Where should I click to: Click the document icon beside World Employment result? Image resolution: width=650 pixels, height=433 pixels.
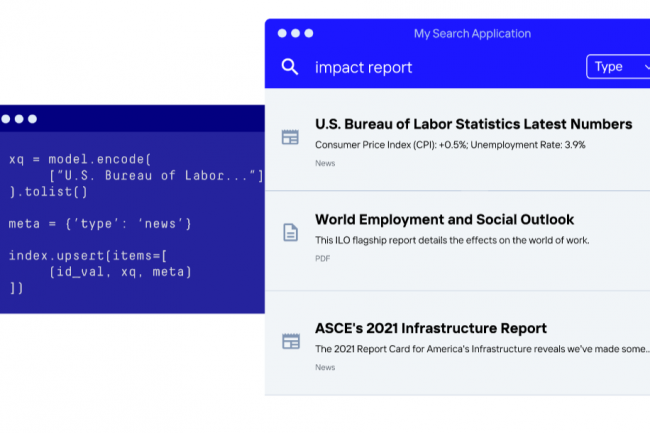coord(291,232)
